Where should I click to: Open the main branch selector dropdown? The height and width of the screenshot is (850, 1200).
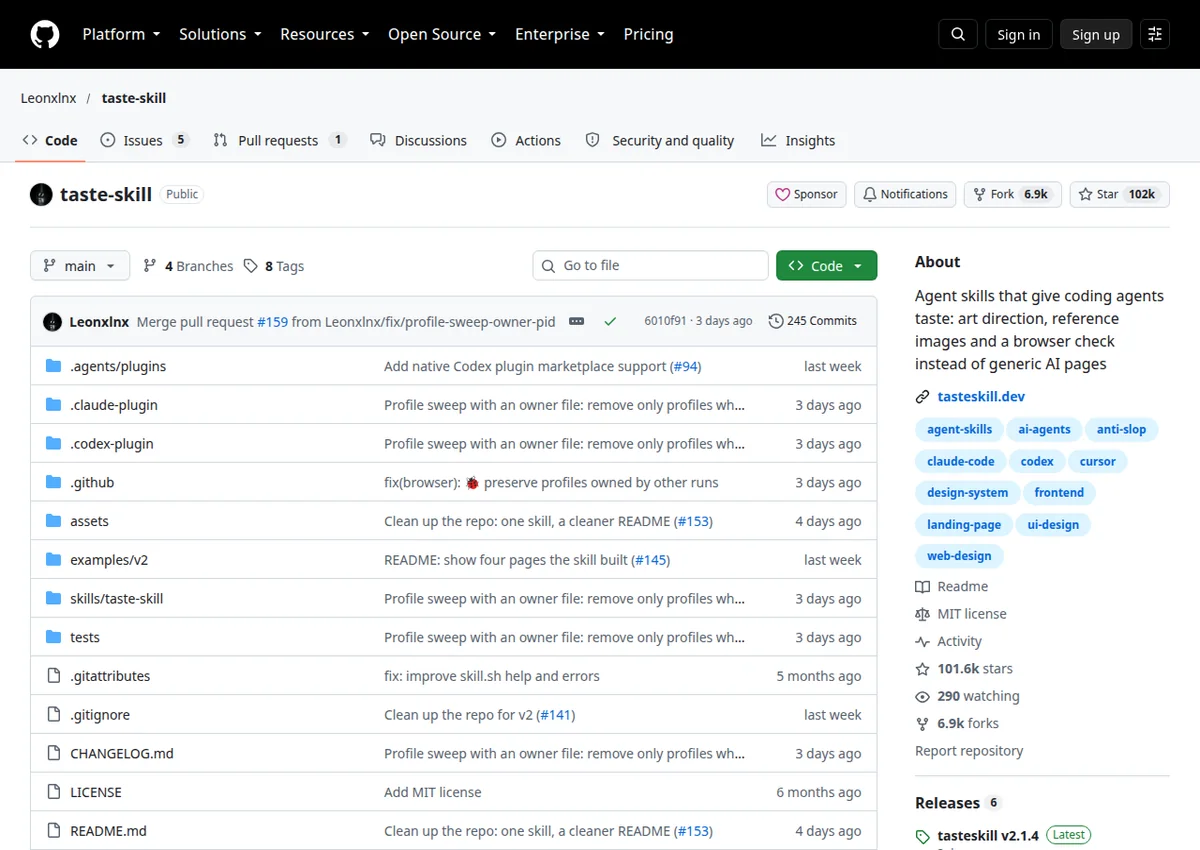[80, 266]
